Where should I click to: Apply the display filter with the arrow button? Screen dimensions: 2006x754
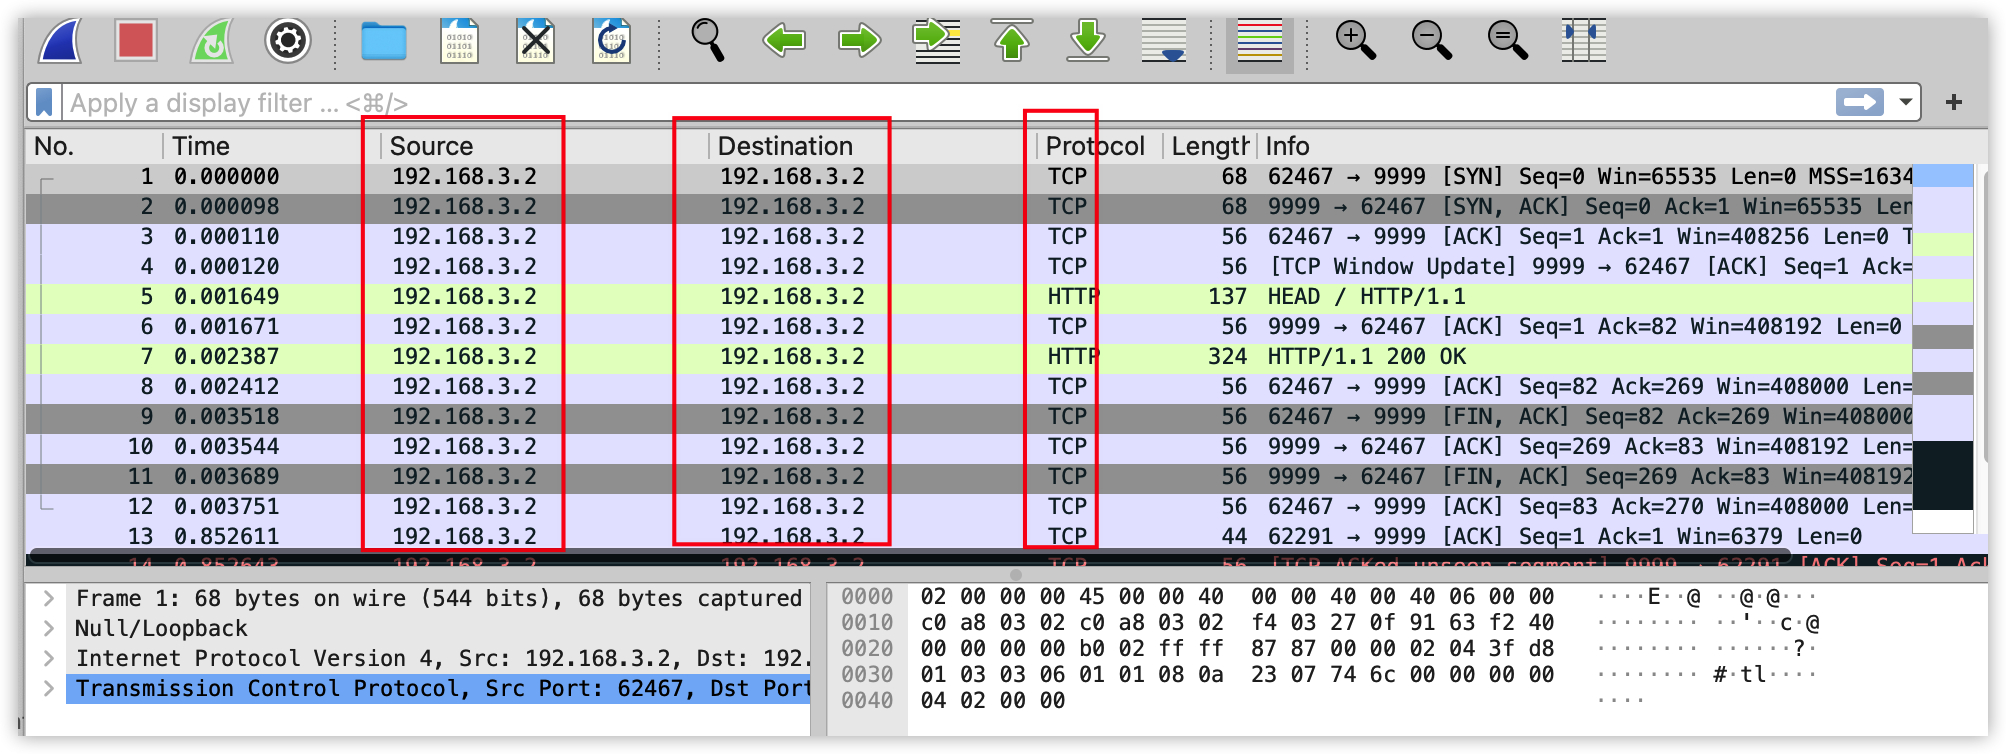pyautogui.click(x=1860, y=102)
